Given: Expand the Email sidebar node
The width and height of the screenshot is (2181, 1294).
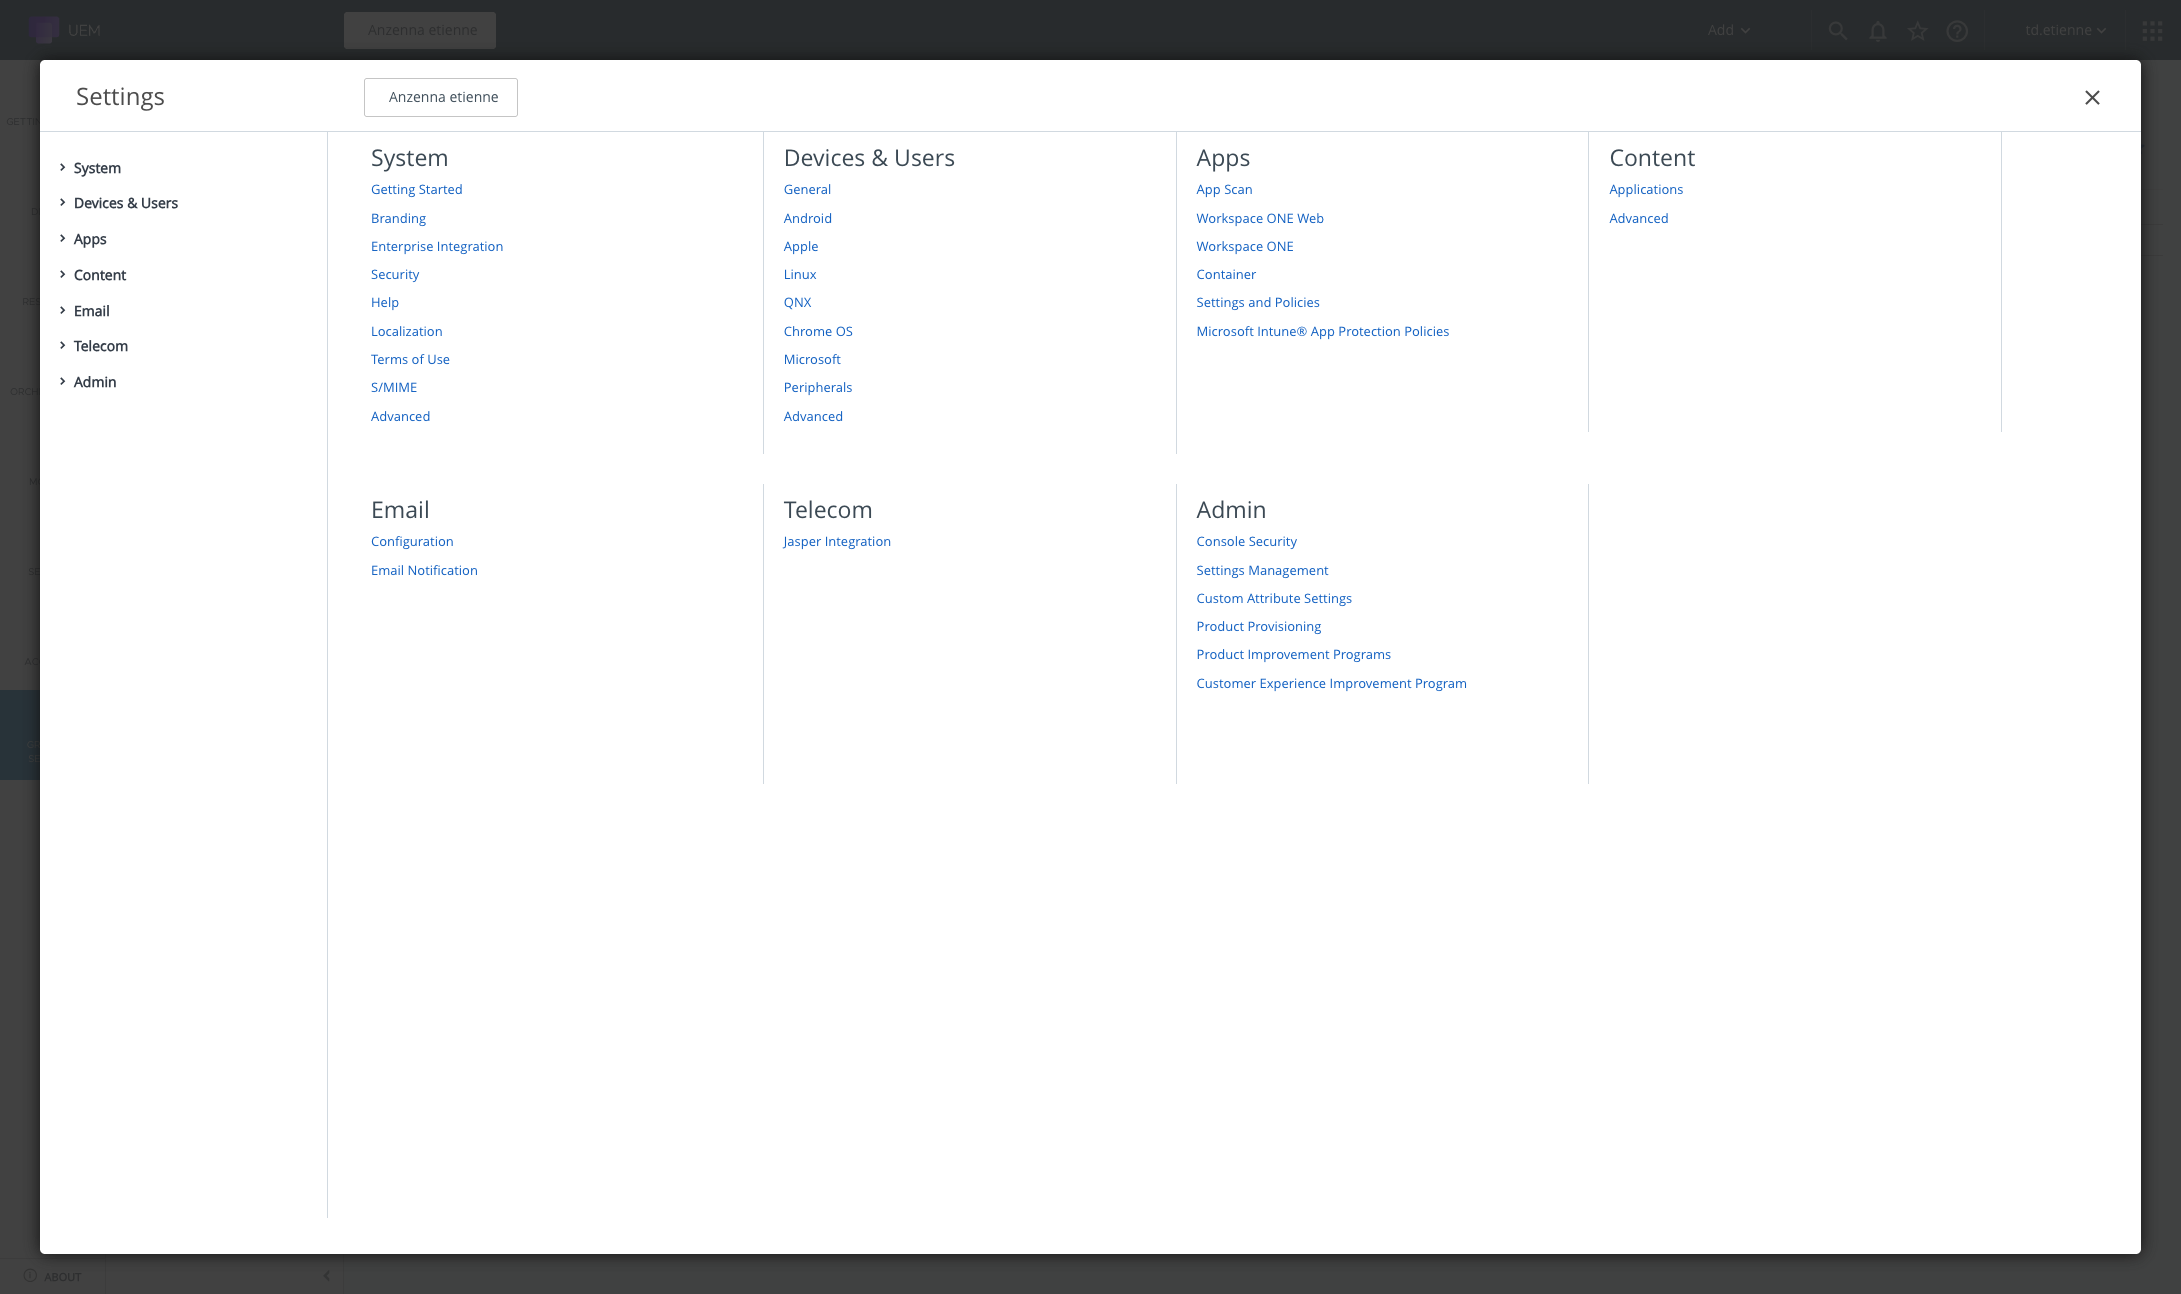Looking at the screenshot, I should point(62,310).
